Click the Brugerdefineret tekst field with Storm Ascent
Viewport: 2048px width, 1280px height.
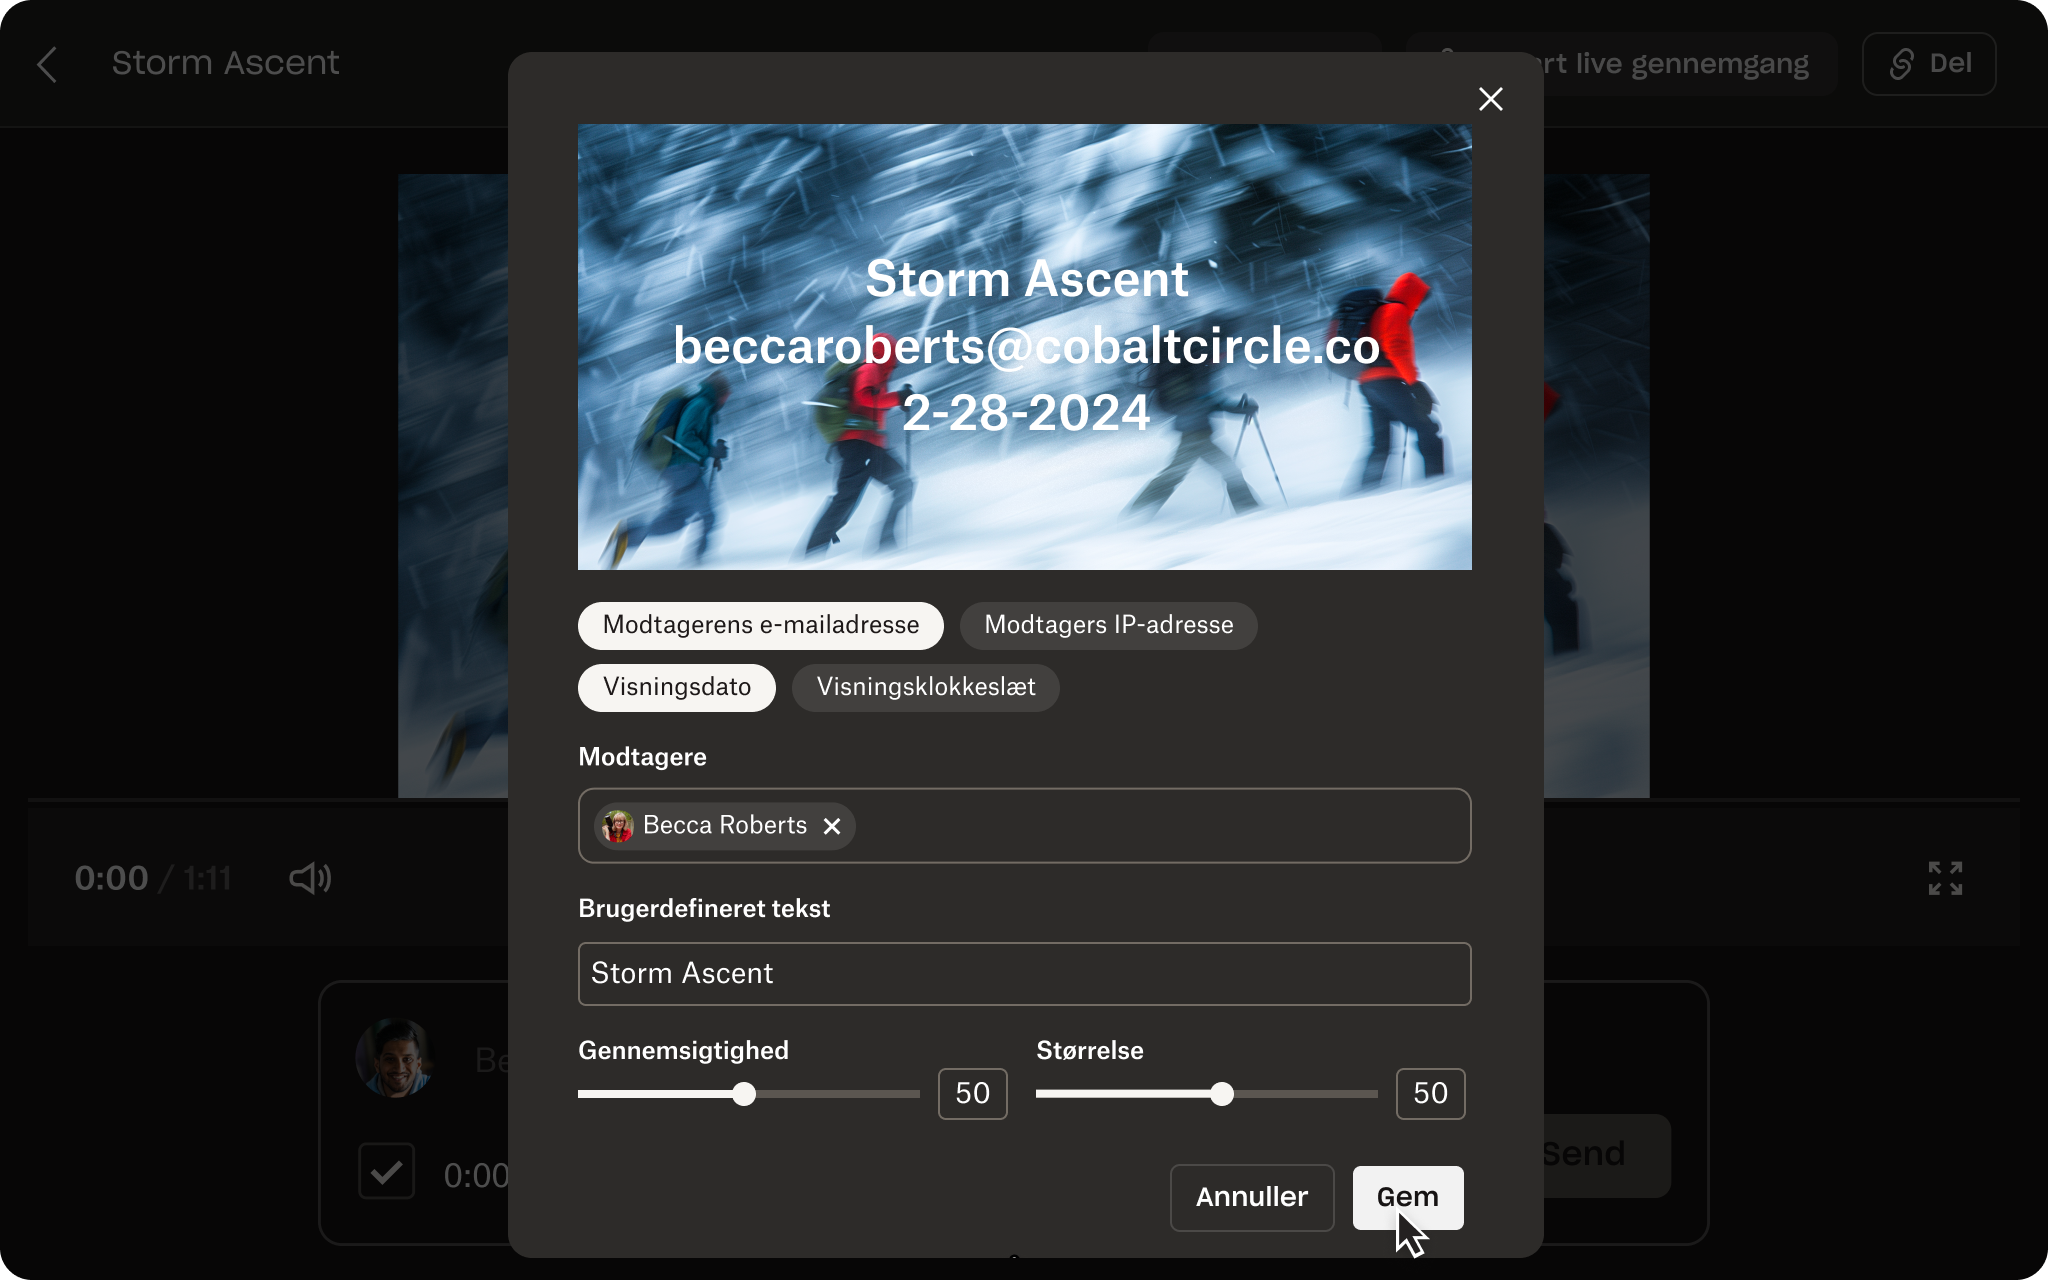click(1025, 973)
